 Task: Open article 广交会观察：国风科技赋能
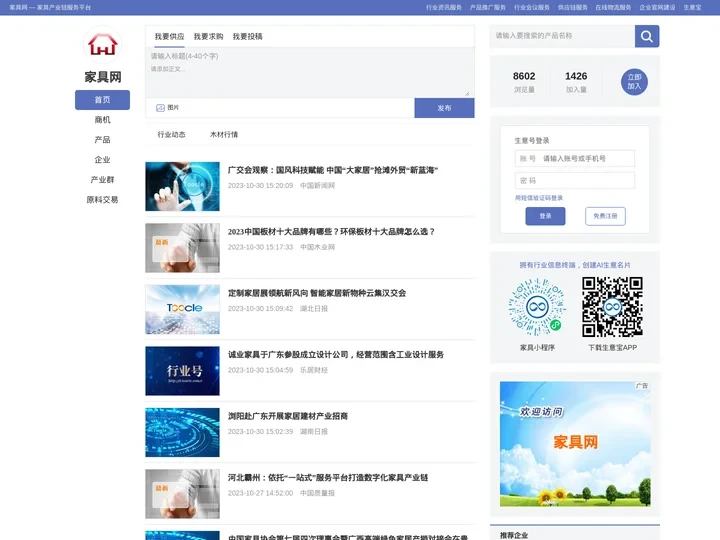(x=333, y=170)
